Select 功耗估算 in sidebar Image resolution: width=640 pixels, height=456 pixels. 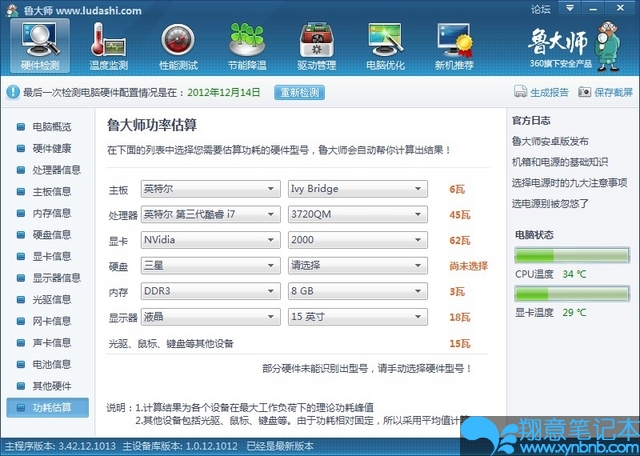(47, 407)
